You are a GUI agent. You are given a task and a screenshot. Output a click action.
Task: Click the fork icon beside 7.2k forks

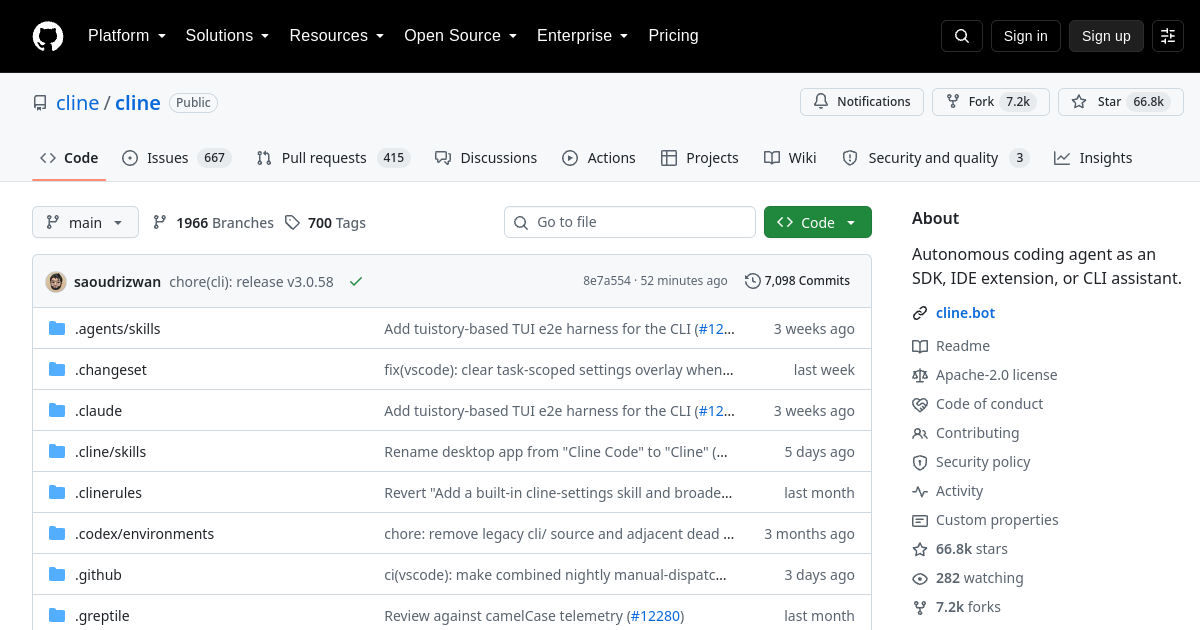920,607
